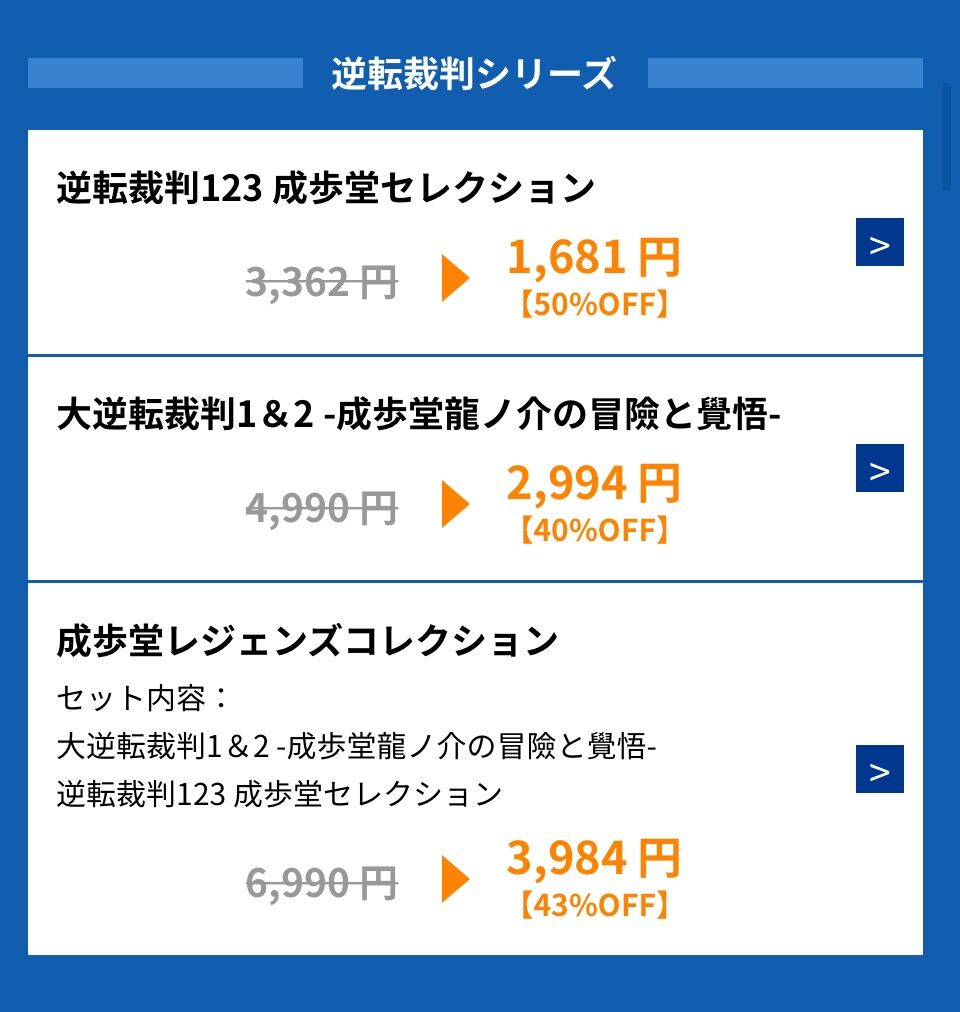
Task: Click the struck-through 6,990 円 price
Action: (322, 884)
